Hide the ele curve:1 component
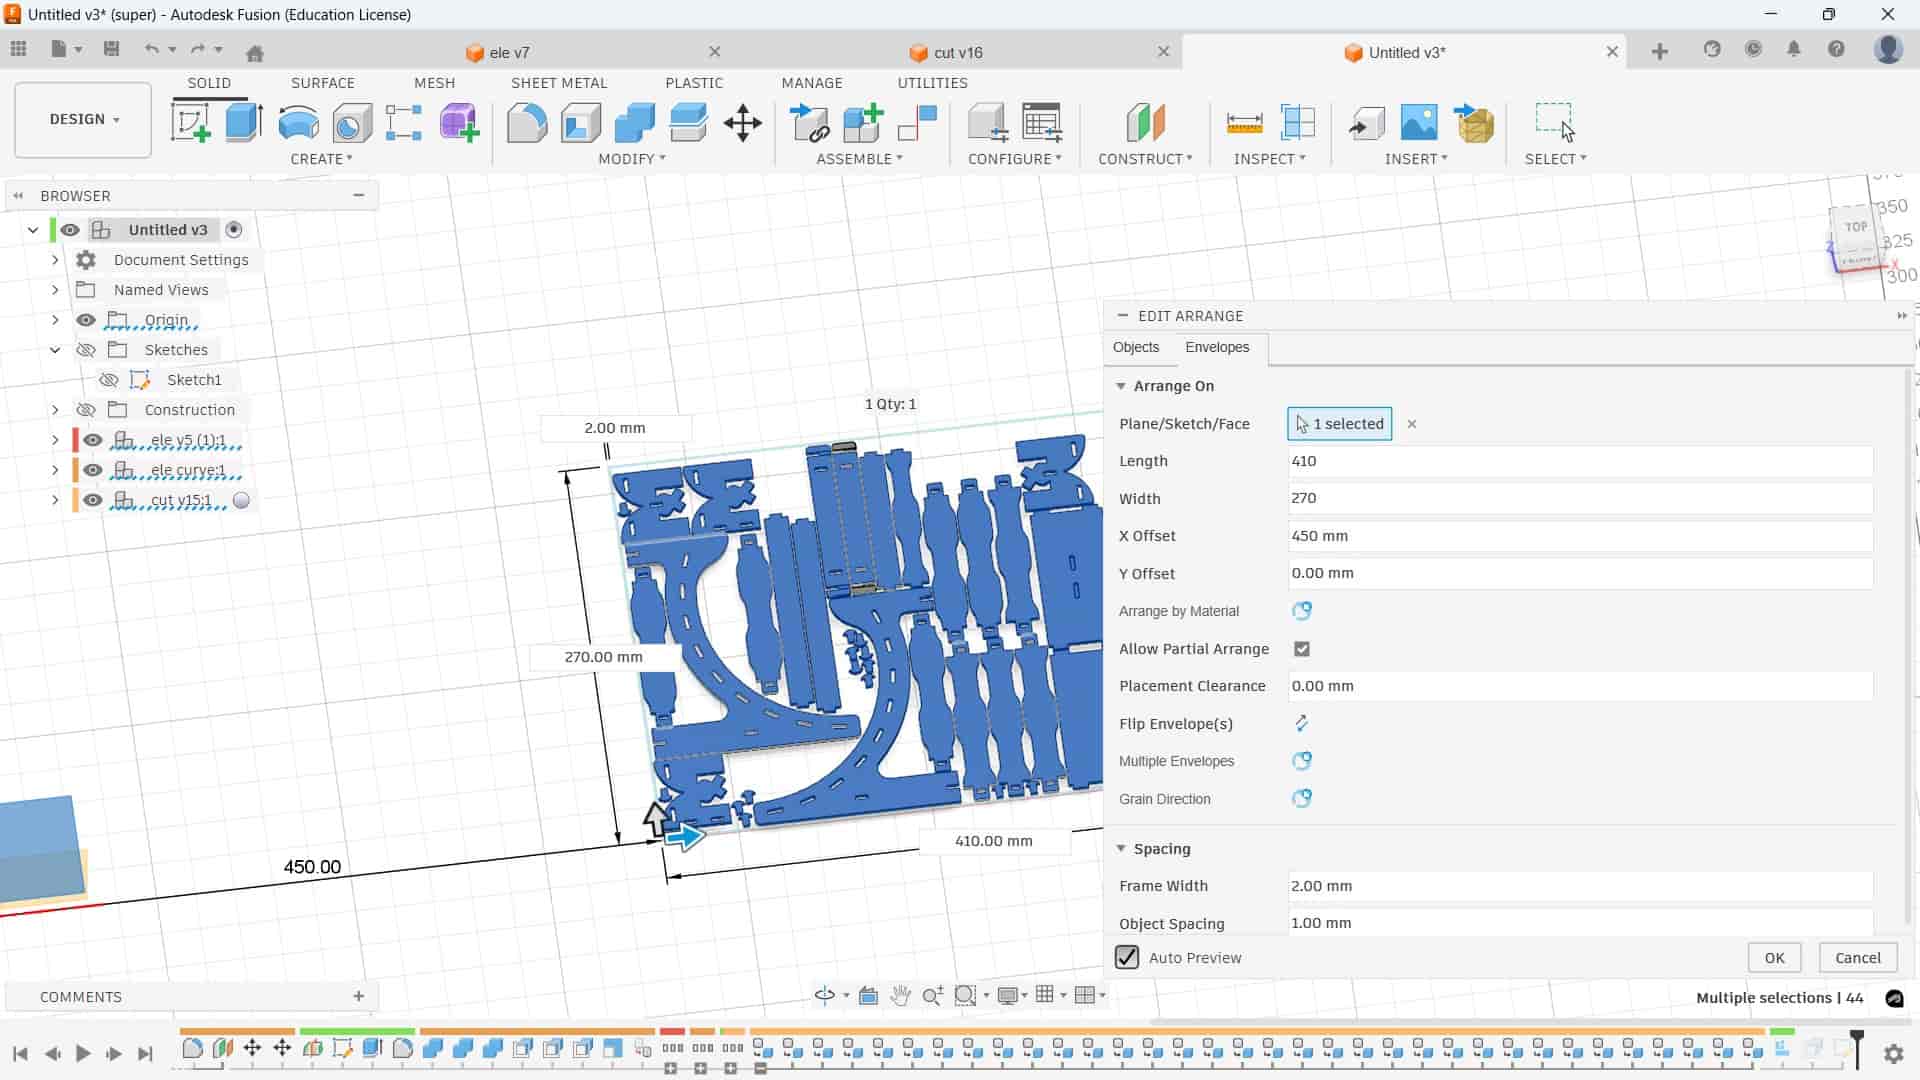This screenshot has height=1080, width=1920. coord(93,470)
